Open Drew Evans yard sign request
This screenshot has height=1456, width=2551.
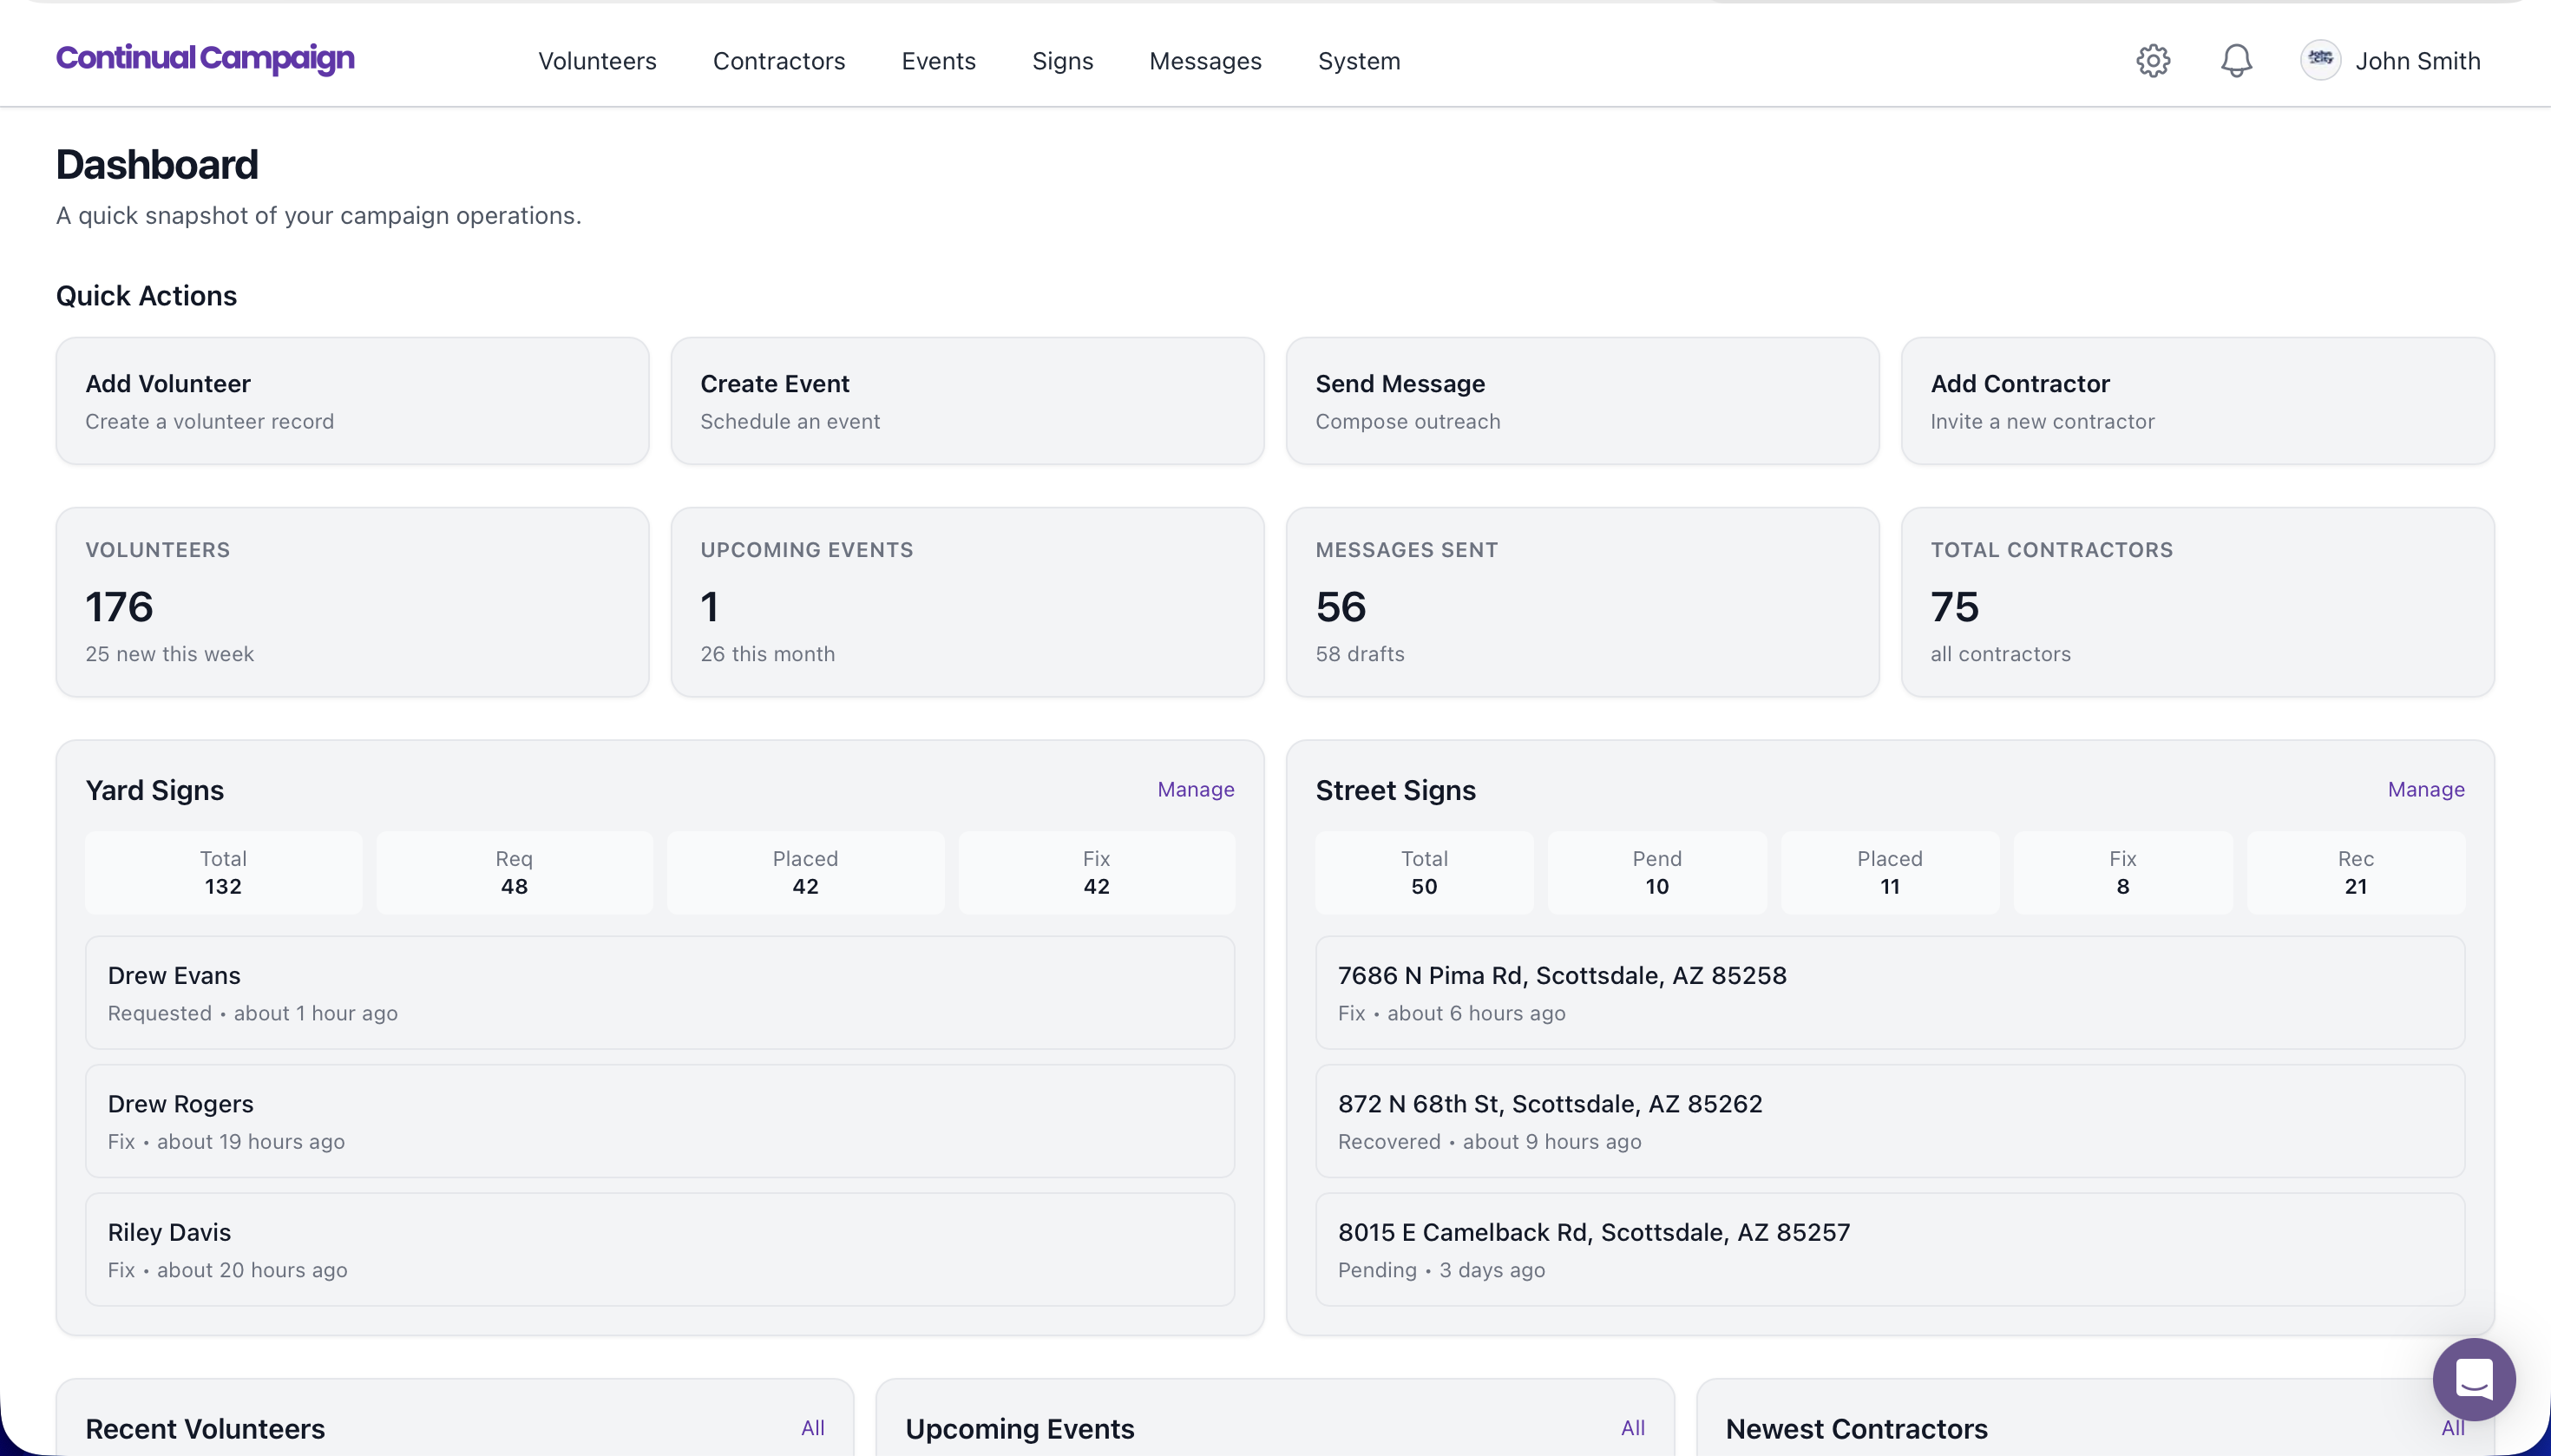[x=660, y=992]
